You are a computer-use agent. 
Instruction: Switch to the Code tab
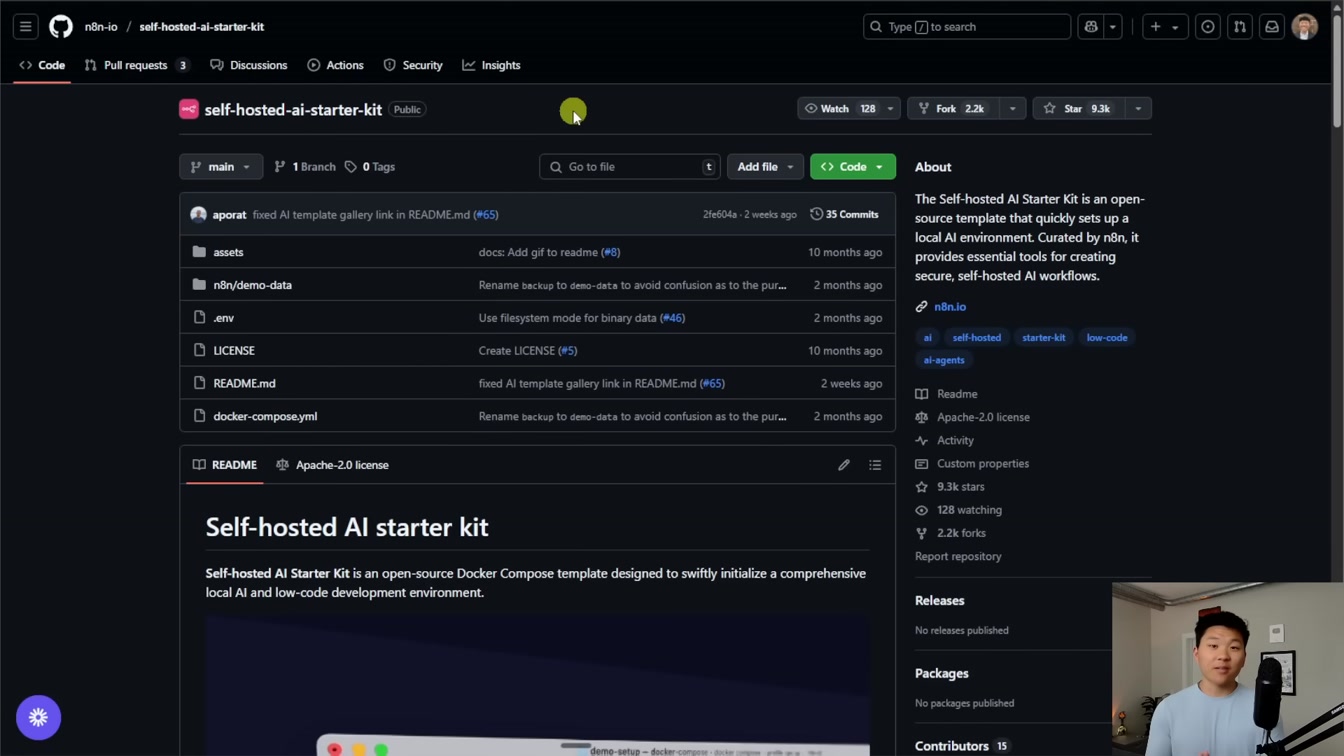[x=42, y=65]
